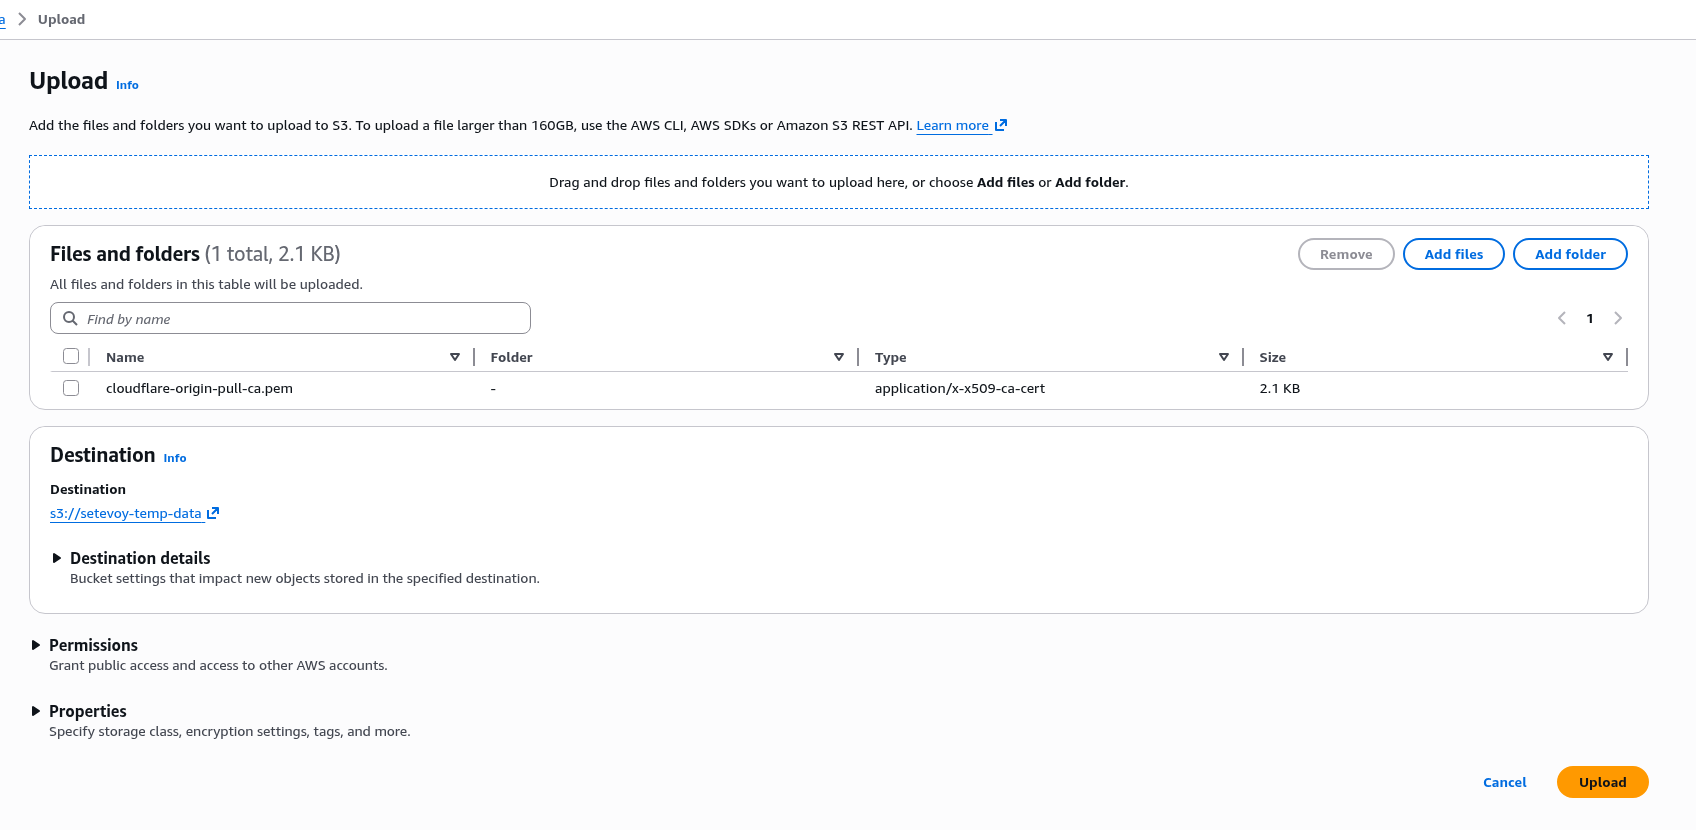Select all files with header checkbox

(71, 356)
